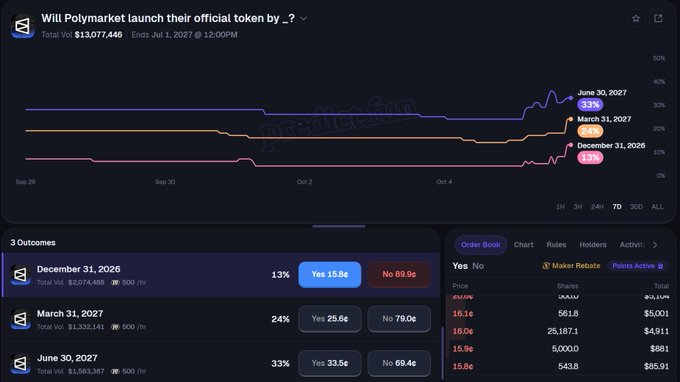Click the orange 24% chart label
The height and width of the screenshot is (382, 680).
tap(590, 131)
